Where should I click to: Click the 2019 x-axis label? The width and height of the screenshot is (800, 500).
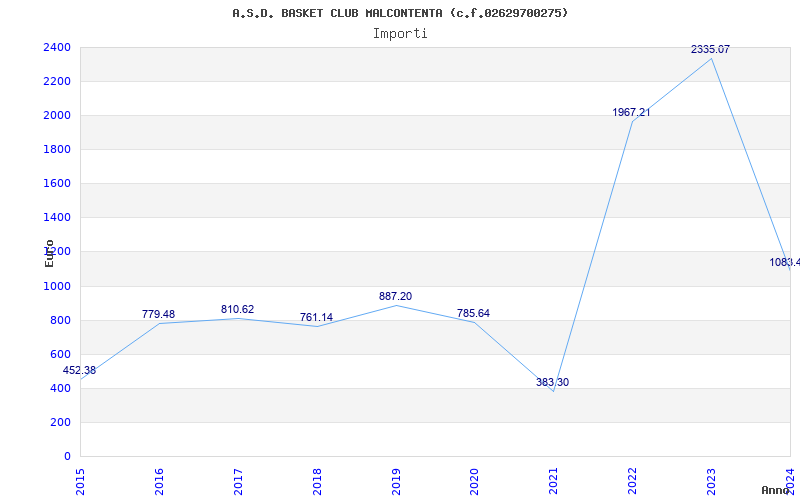click(x=396, y=481)
